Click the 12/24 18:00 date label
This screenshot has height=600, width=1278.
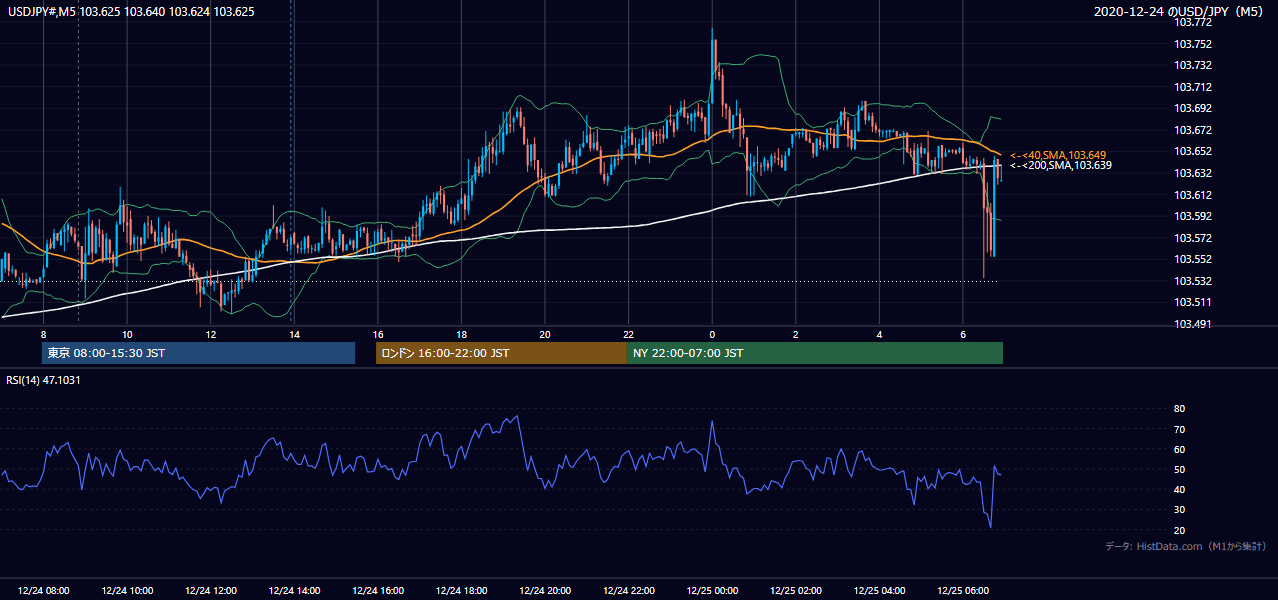pos(461,591)
